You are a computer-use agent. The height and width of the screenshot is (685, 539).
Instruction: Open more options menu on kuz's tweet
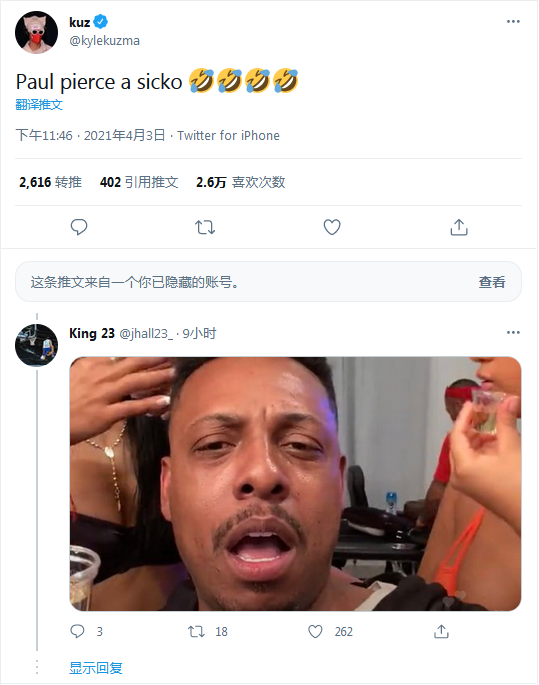pos(513,21)
